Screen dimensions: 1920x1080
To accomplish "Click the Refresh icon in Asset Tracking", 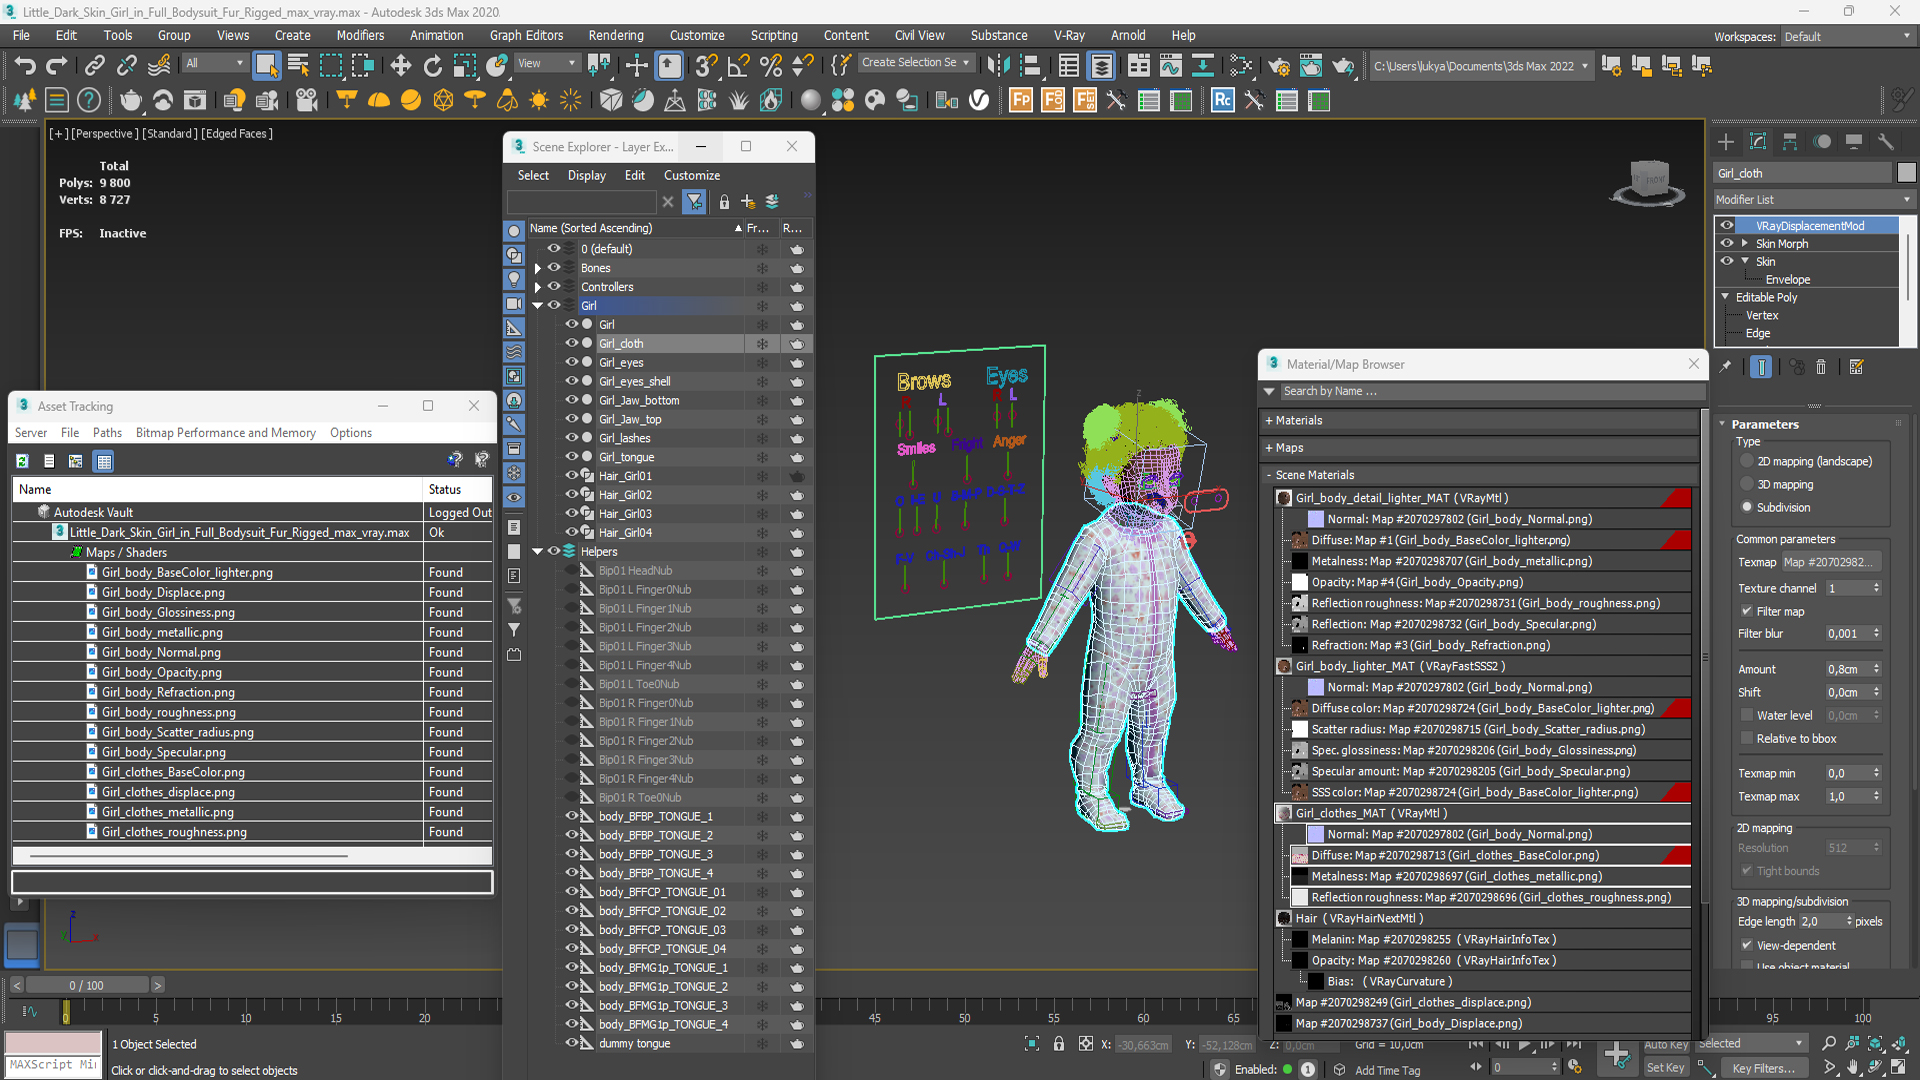I will click(22, 461).
